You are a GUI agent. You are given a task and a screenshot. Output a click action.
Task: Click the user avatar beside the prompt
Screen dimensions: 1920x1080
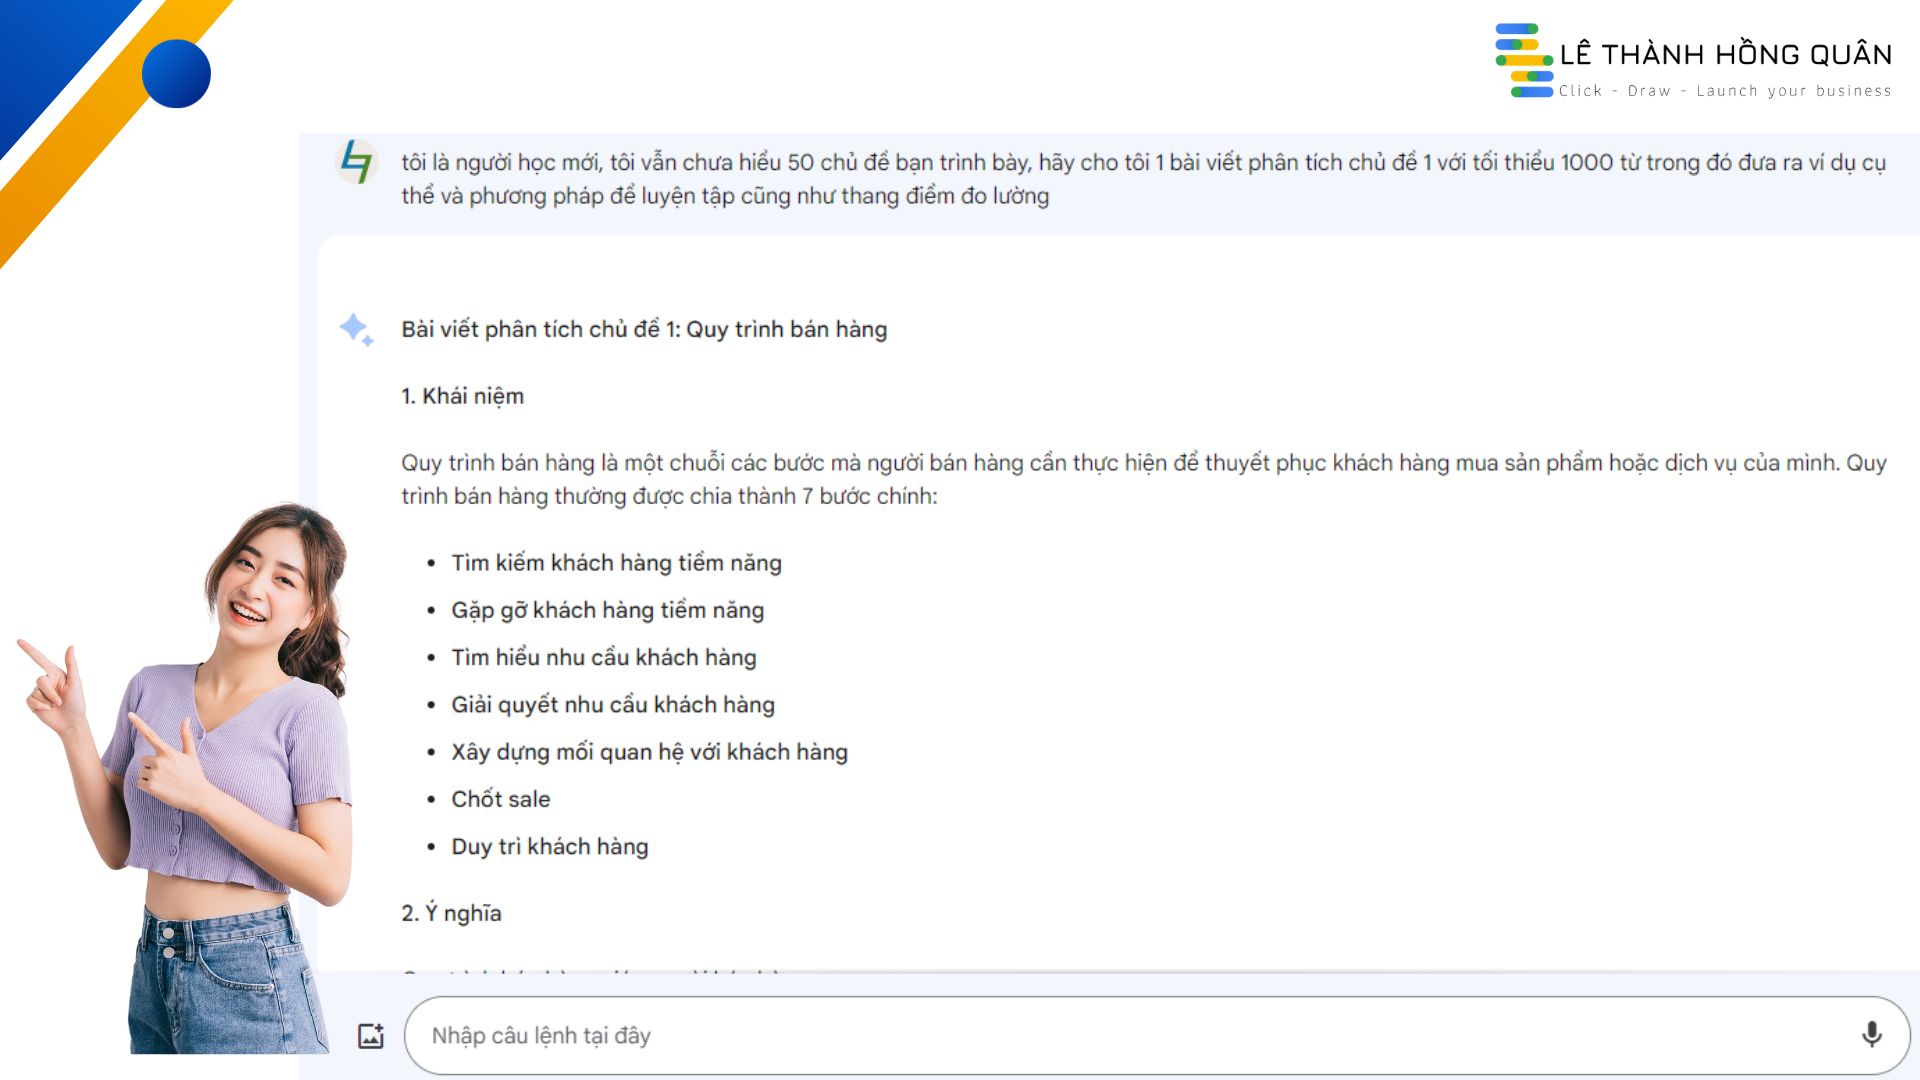(x=356, y=162)
